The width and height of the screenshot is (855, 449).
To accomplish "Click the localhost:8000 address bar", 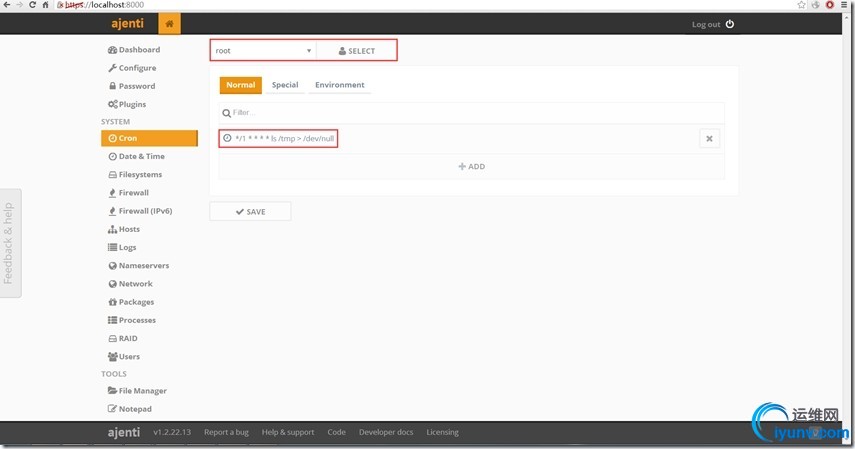I will [x=425, y=4].
